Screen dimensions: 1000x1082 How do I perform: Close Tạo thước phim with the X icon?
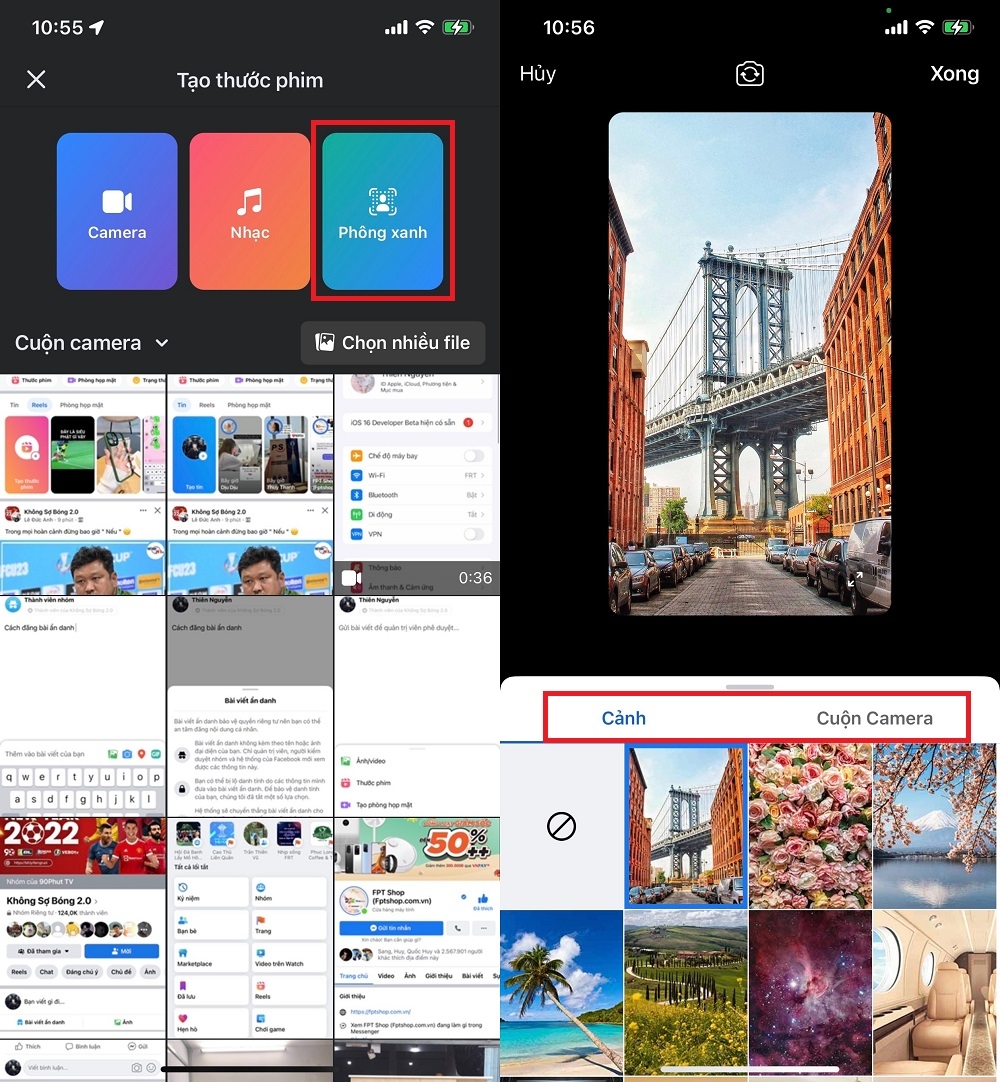(x=36, y=79)
